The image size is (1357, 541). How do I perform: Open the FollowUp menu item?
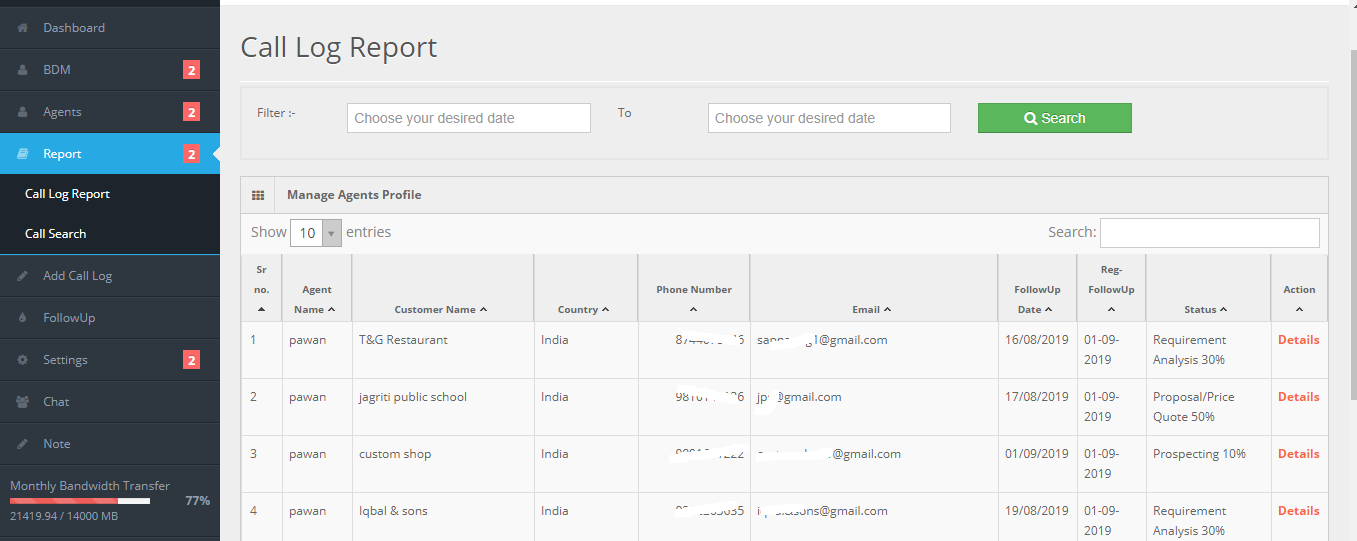110,318
